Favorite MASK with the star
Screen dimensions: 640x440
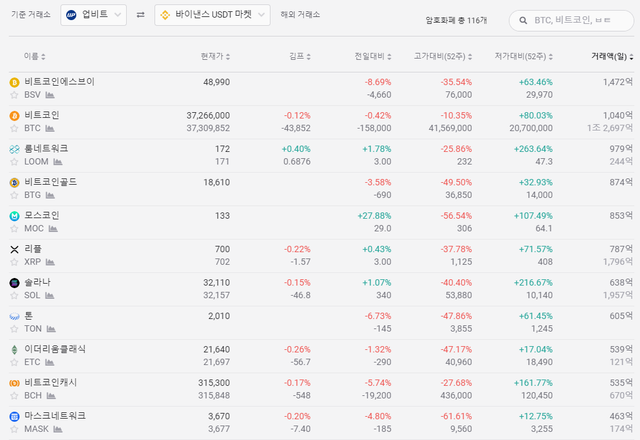14,429
